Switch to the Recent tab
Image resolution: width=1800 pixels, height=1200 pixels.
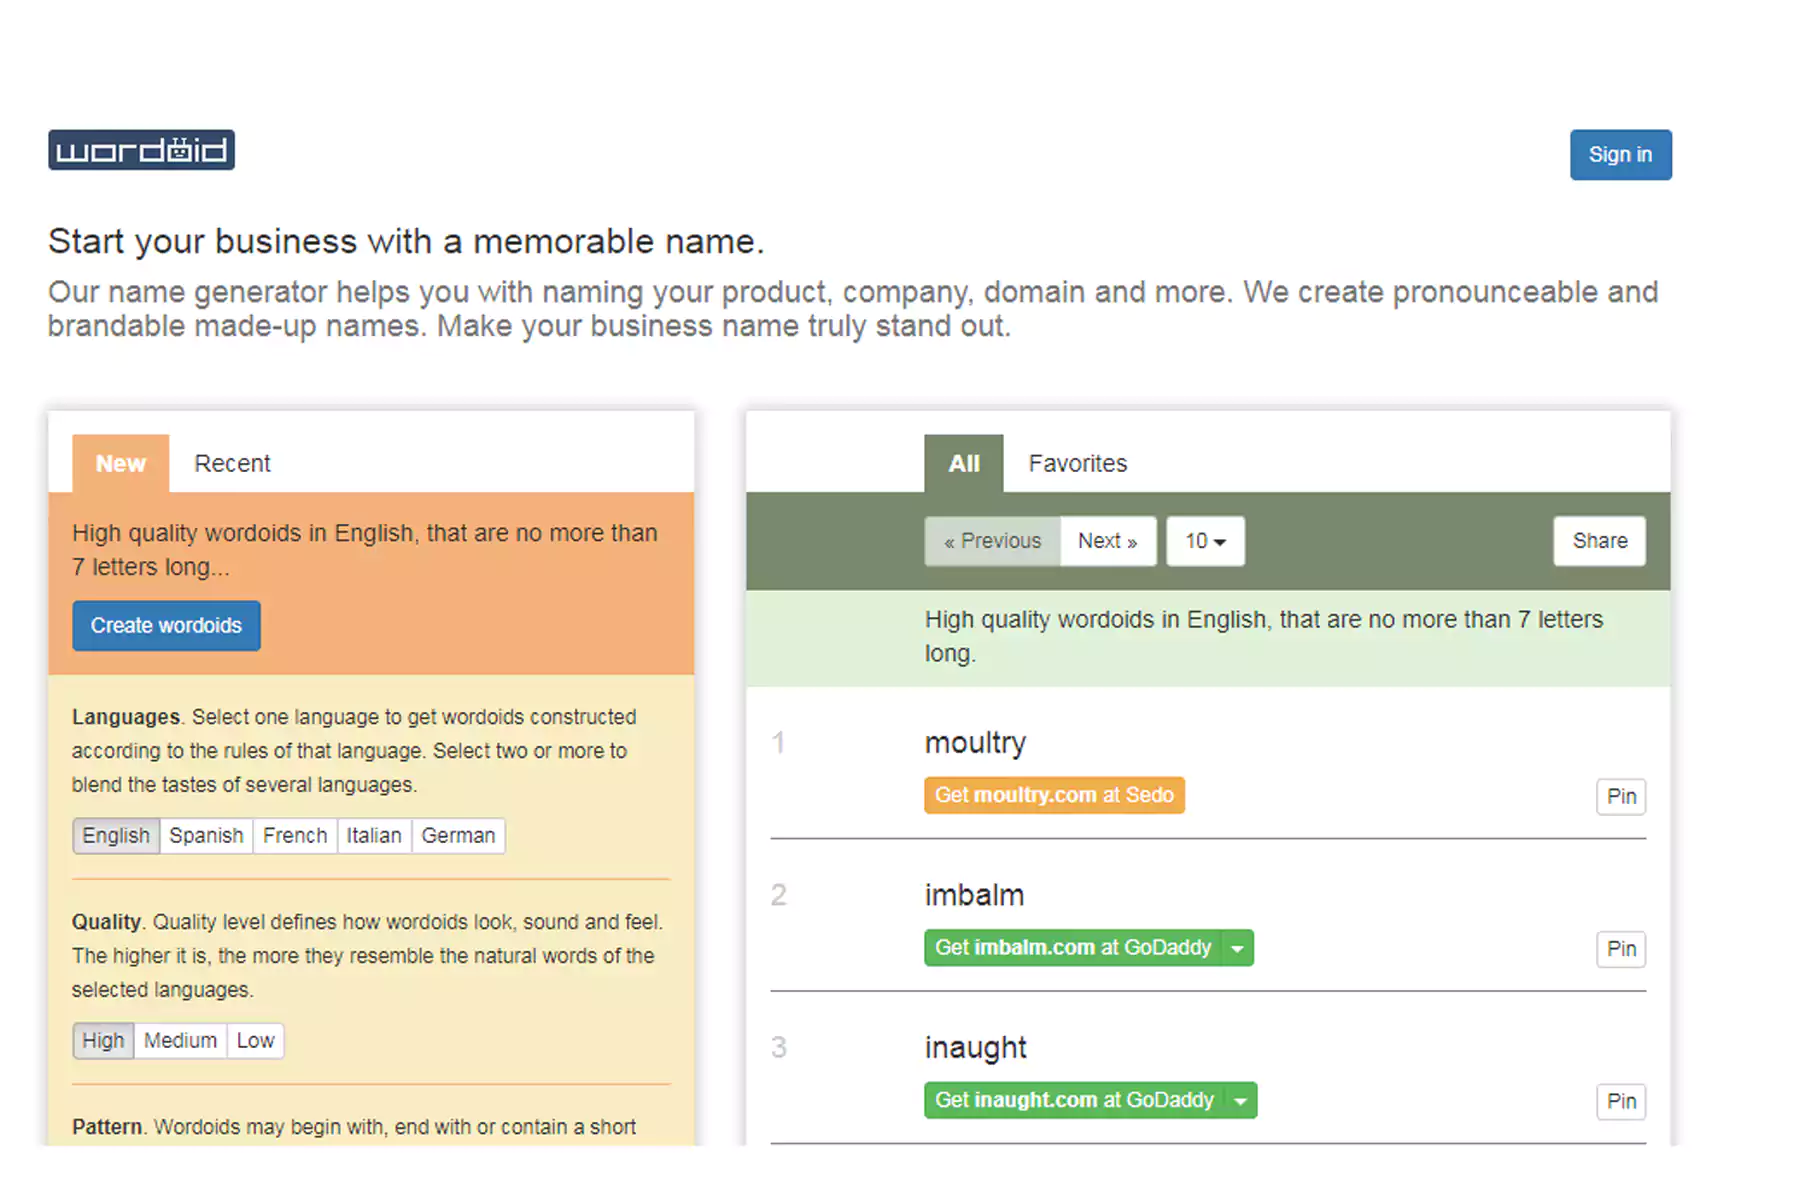232,464
